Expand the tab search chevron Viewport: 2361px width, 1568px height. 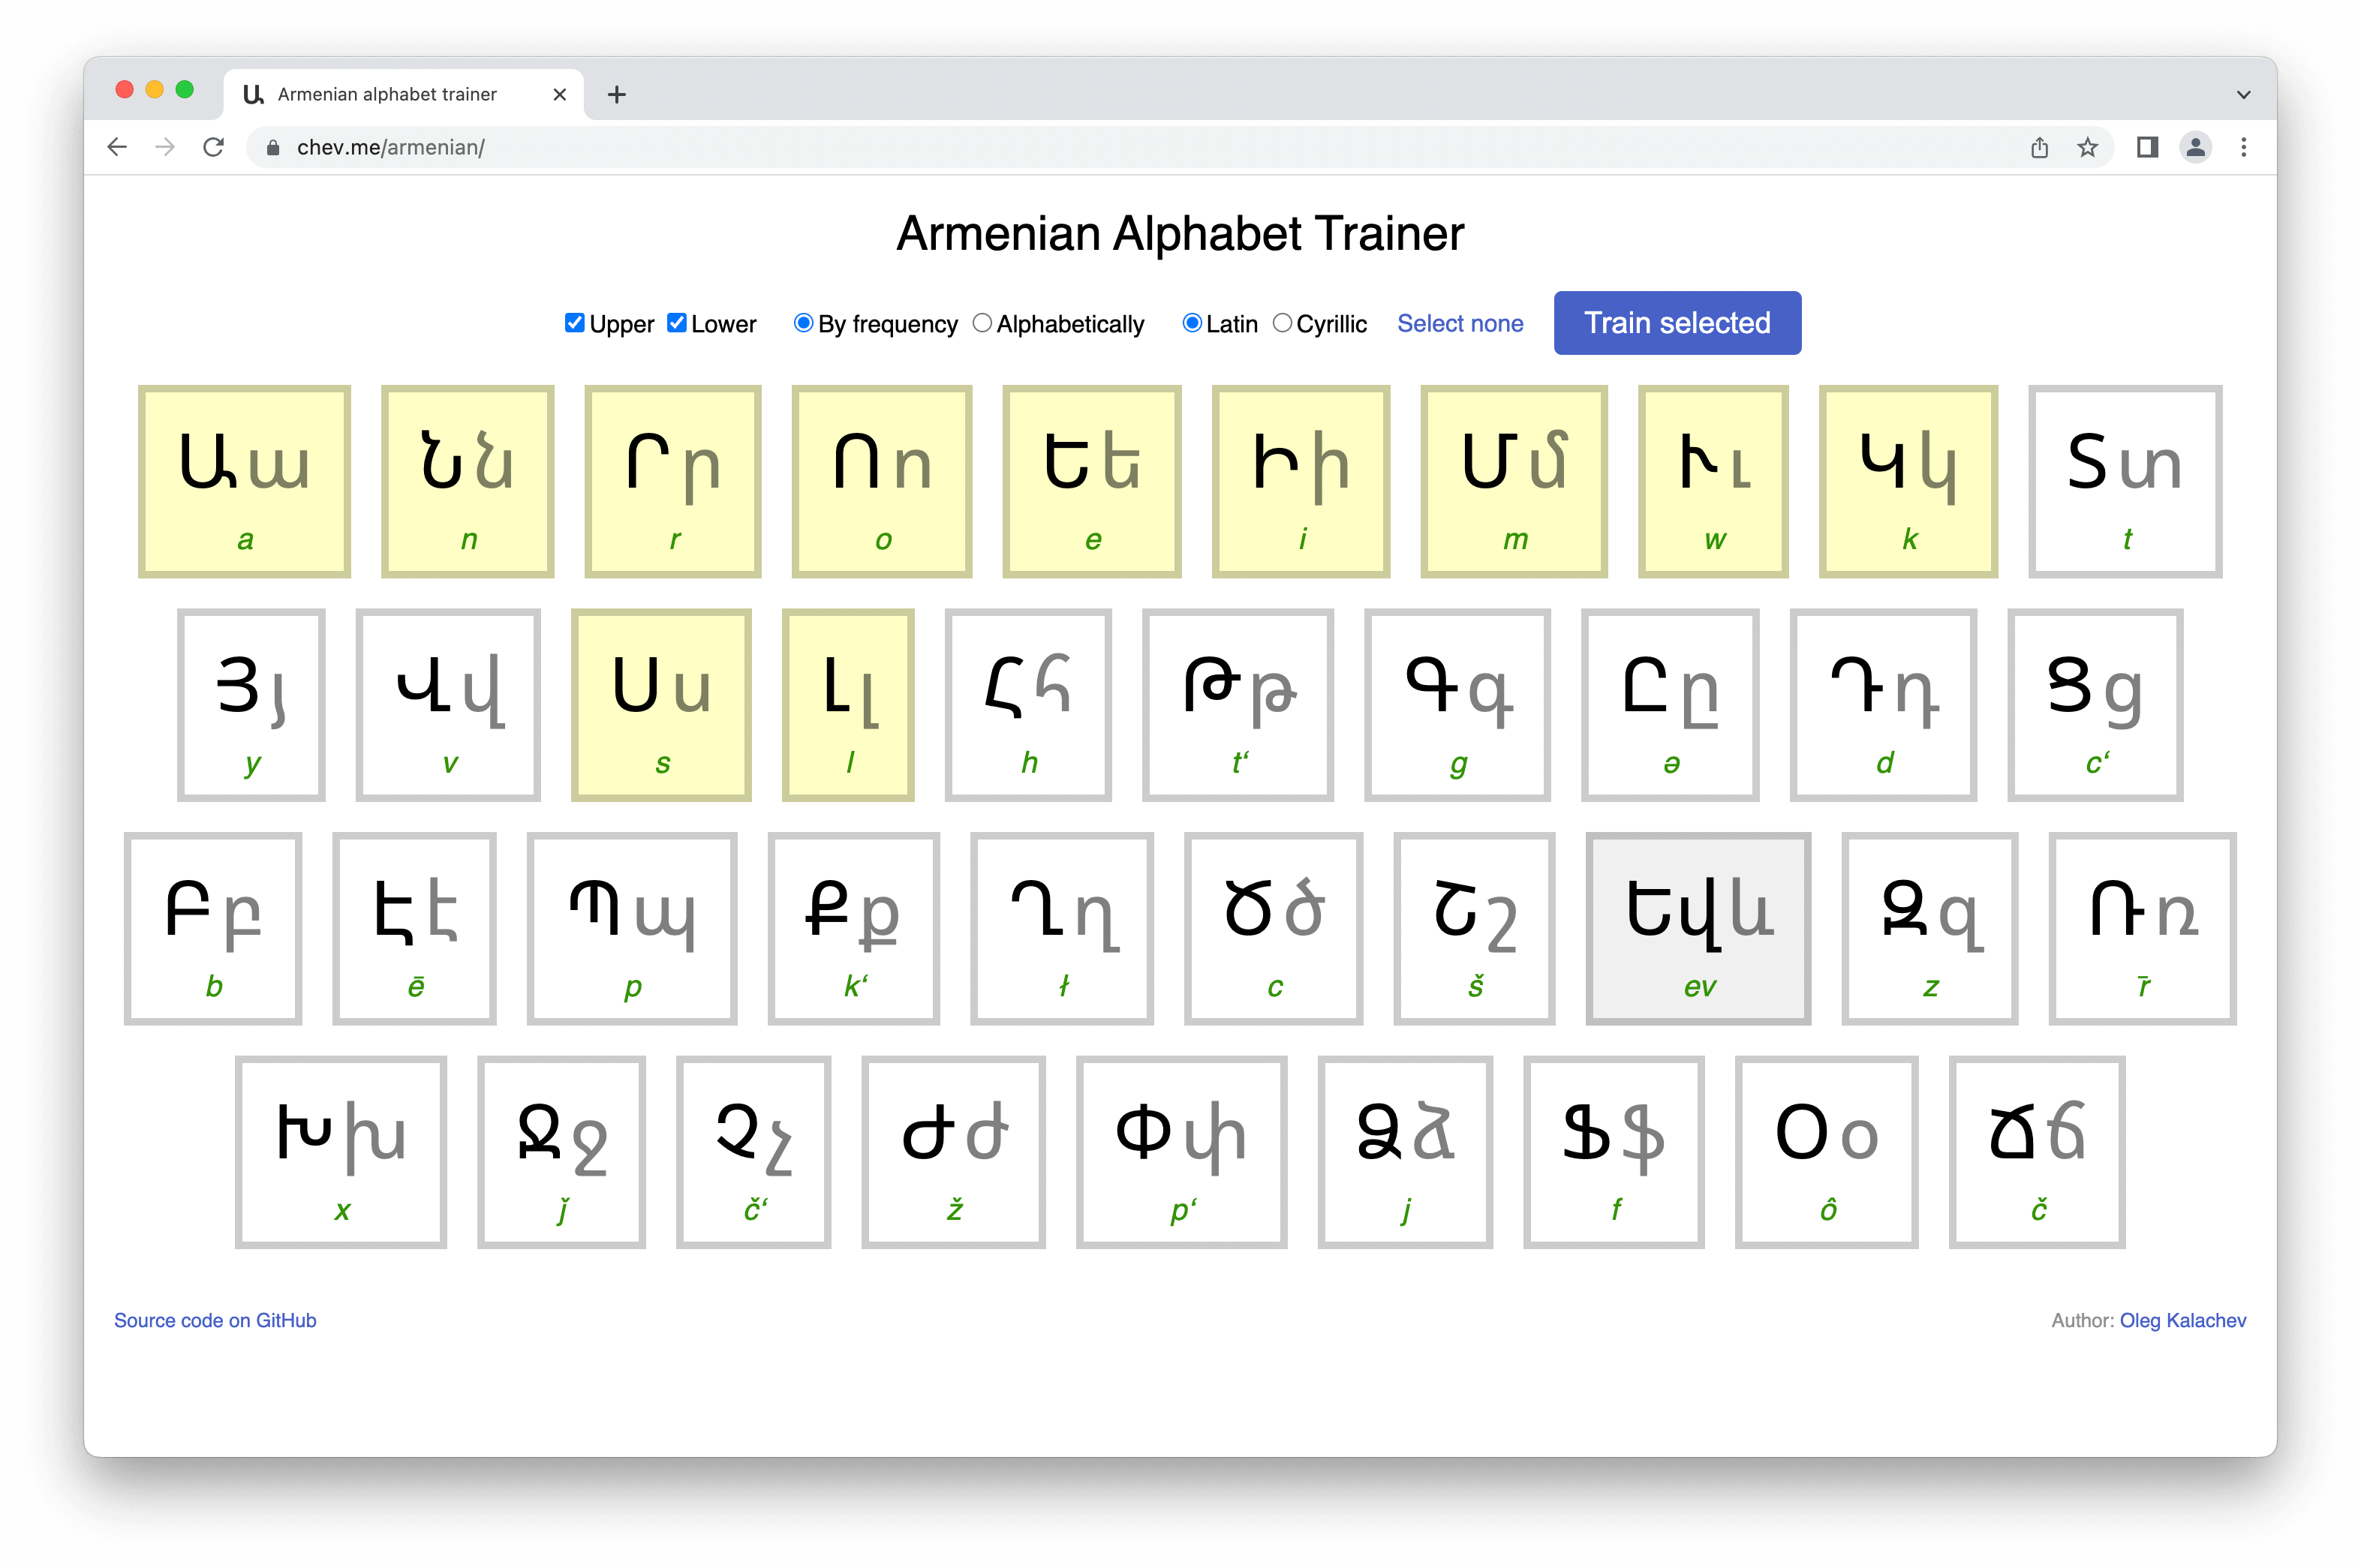[x=2243, y=95]
